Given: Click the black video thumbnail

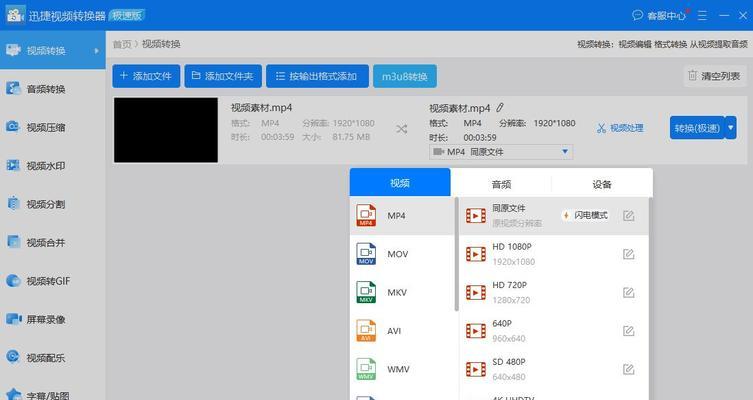Looking at the screenshot, I should tap(166, 130).
